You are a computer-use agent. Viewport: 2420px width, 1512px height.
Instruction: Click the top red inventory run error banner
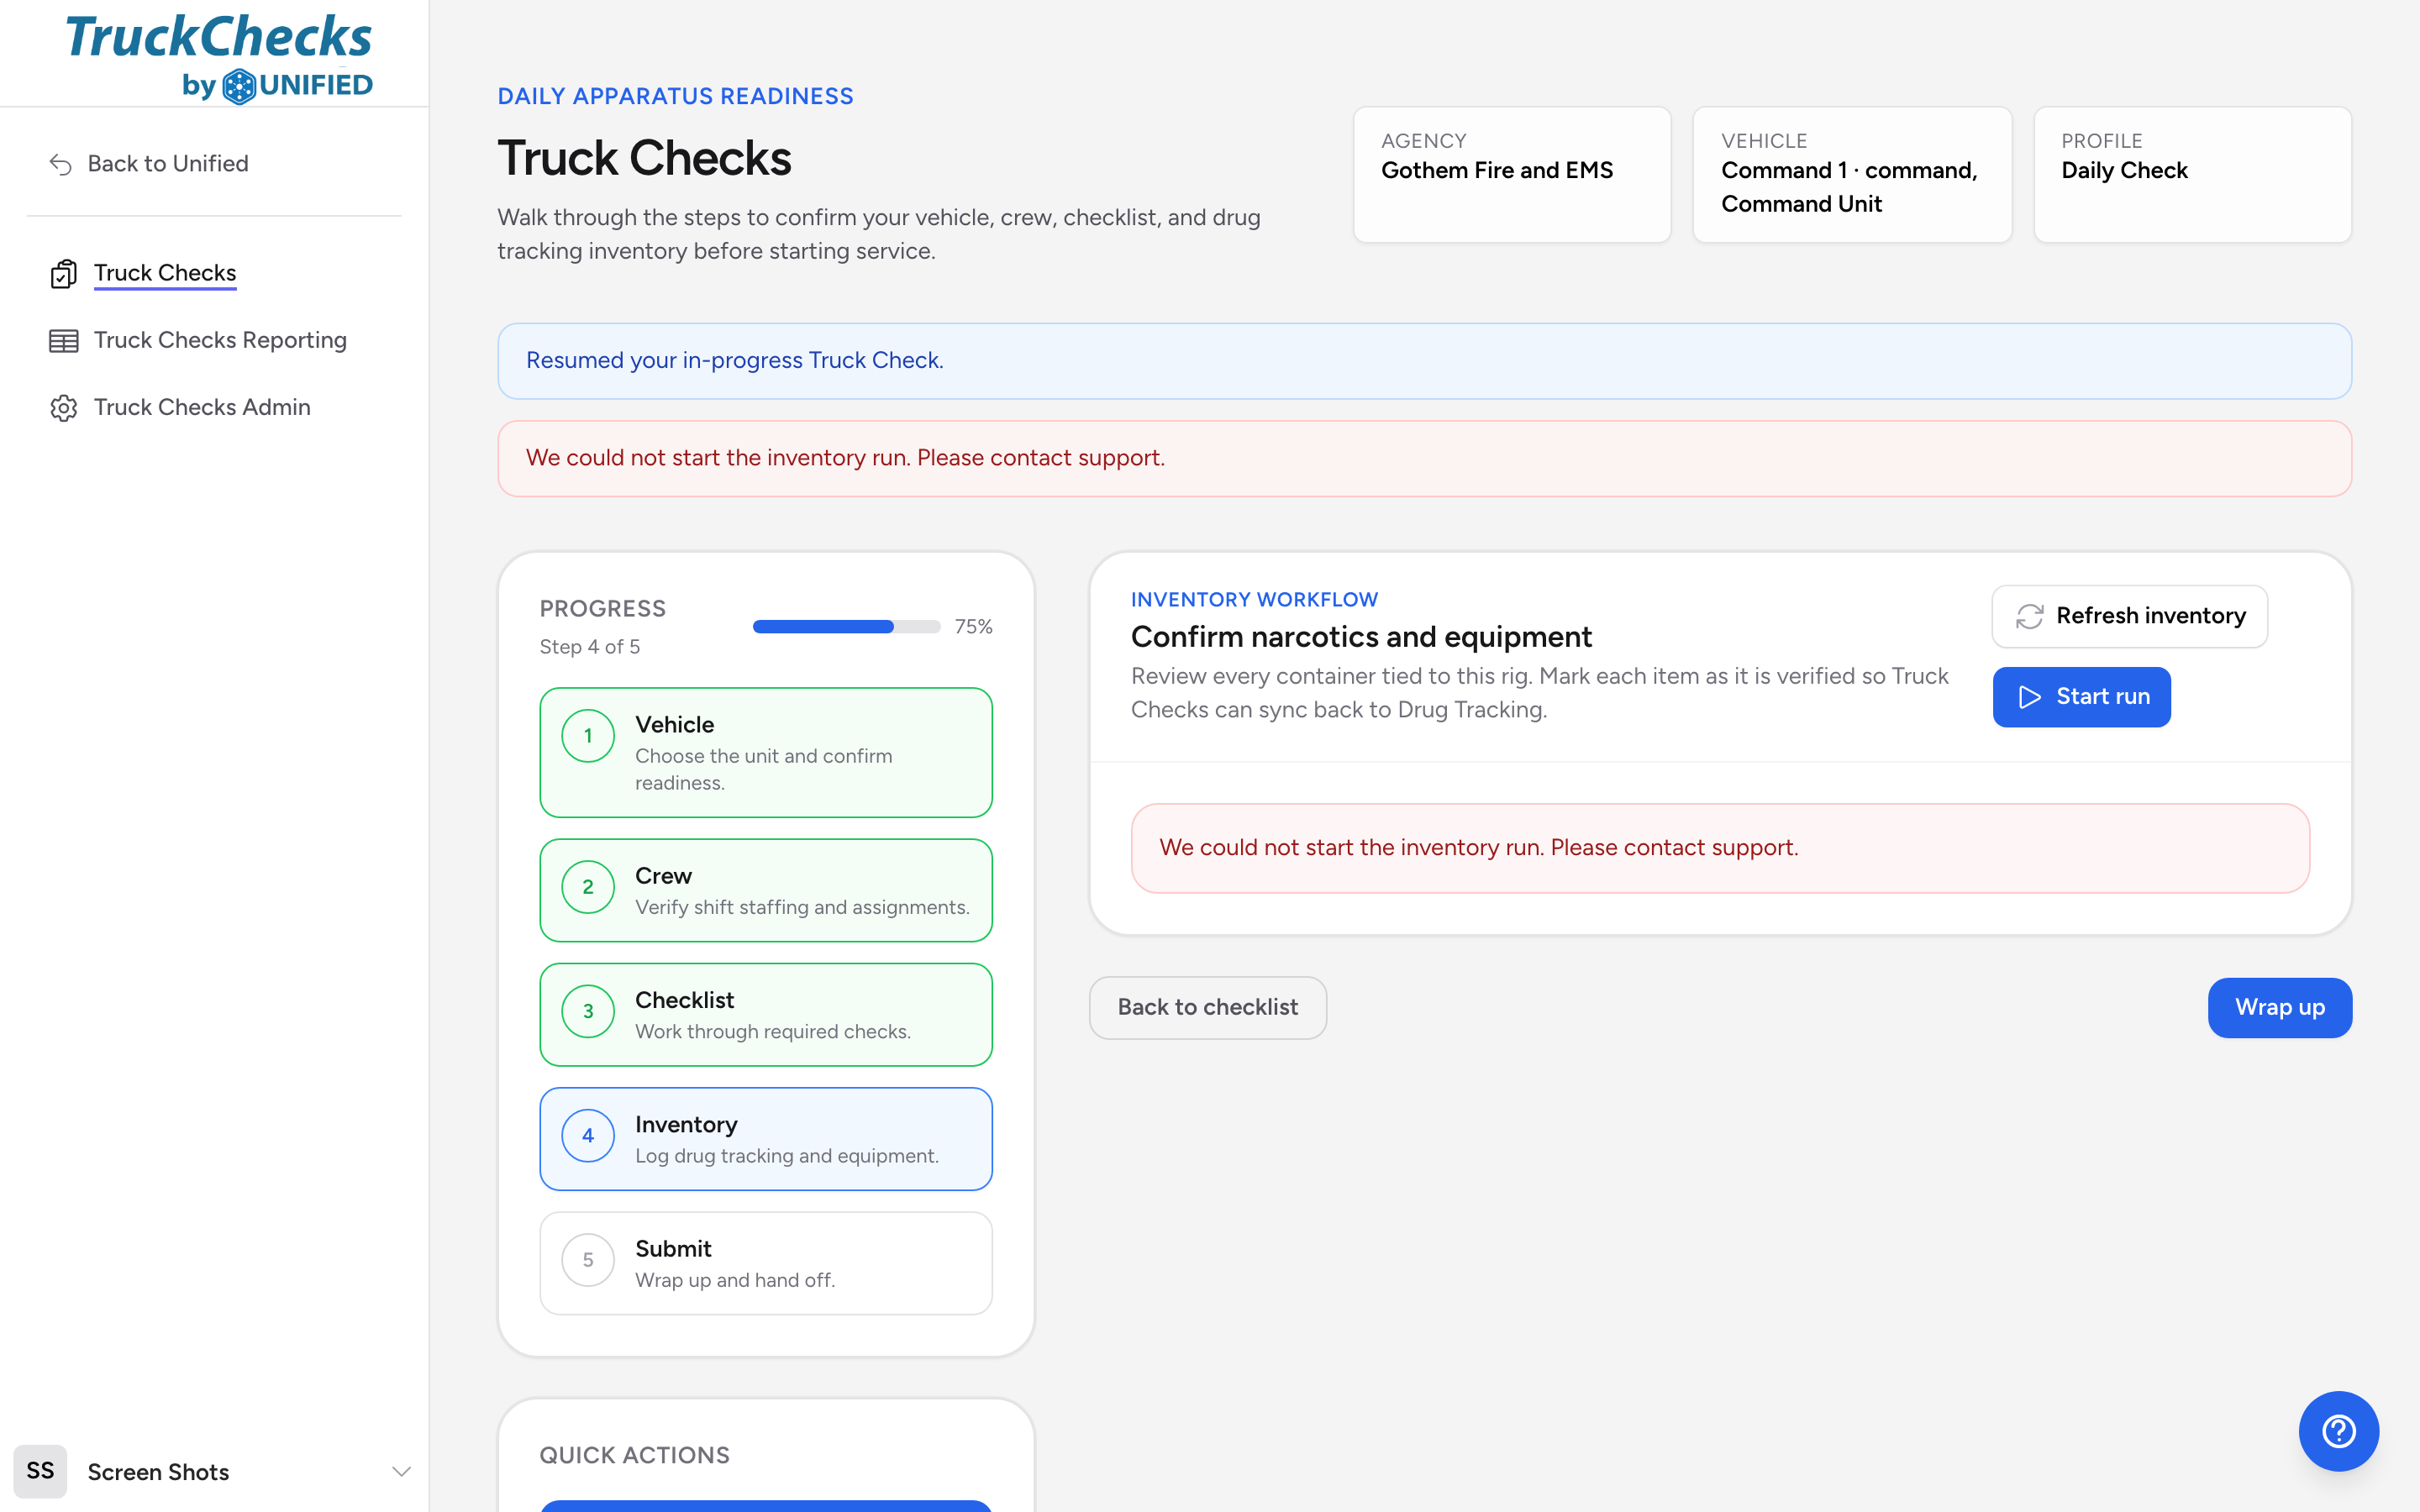[1424, 458]
